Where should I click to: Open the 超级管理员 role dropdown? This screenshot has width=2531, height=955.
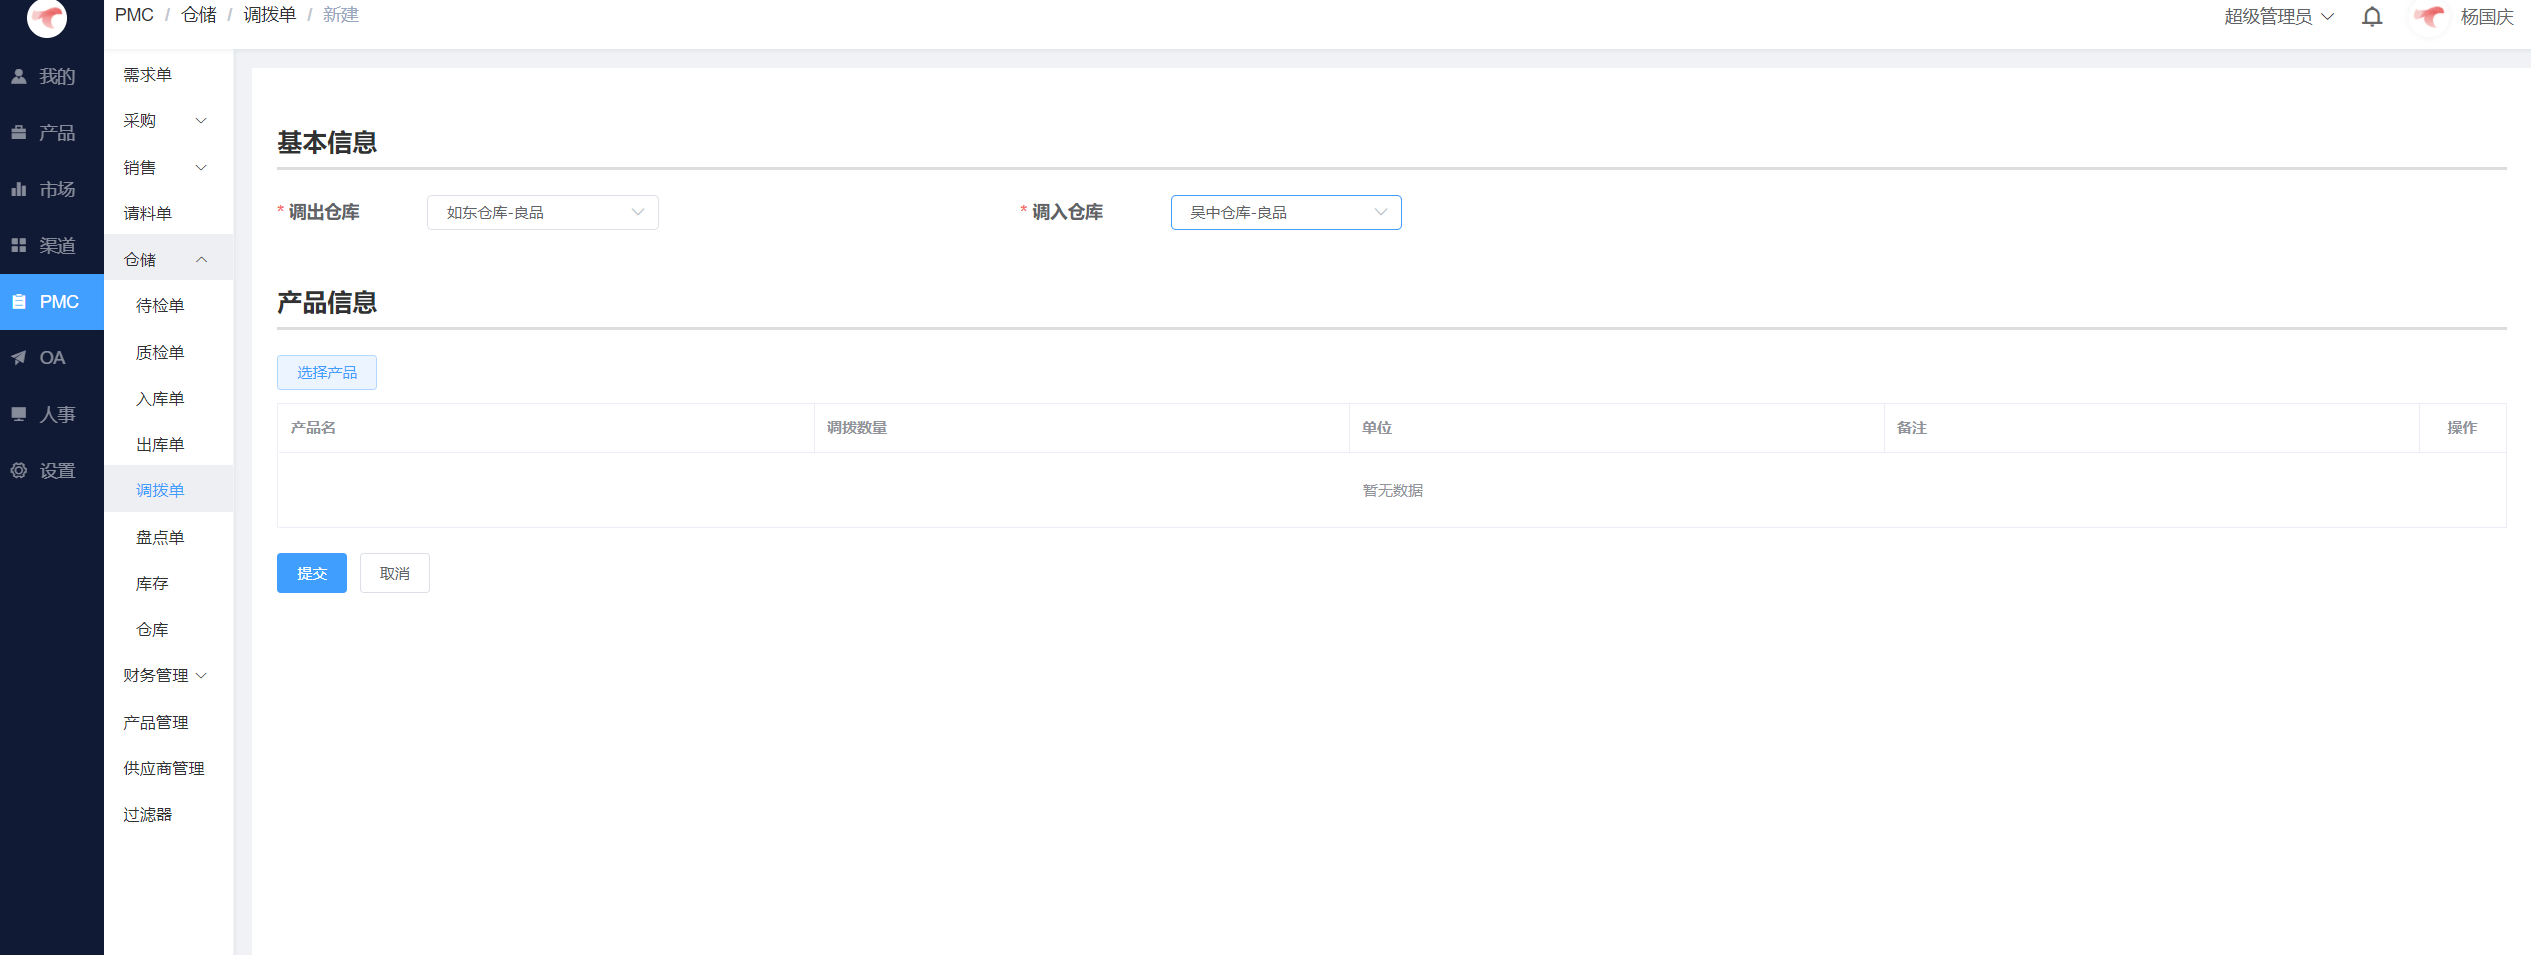[x=2278, y=17]
